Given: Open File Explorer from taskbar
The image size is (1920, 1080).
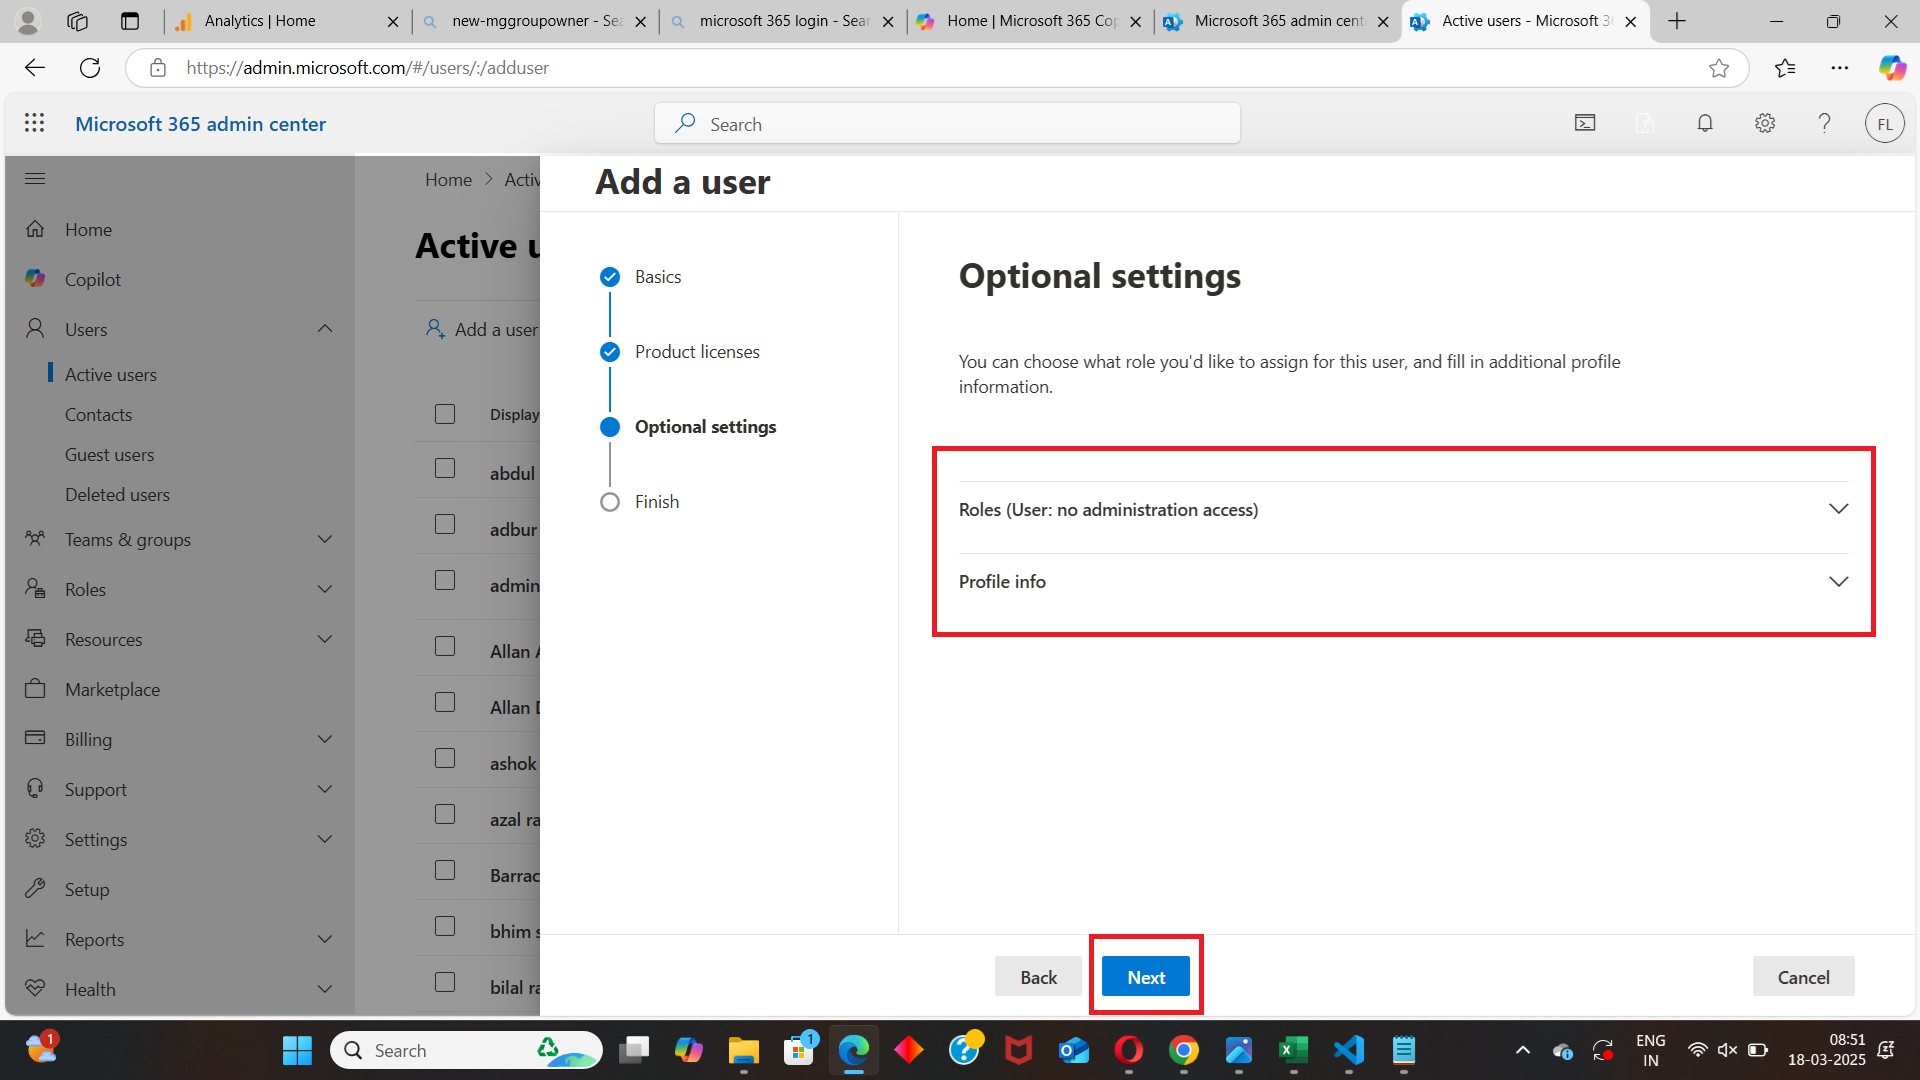Looking at the screenshot, I should (x=743, y=1050).
